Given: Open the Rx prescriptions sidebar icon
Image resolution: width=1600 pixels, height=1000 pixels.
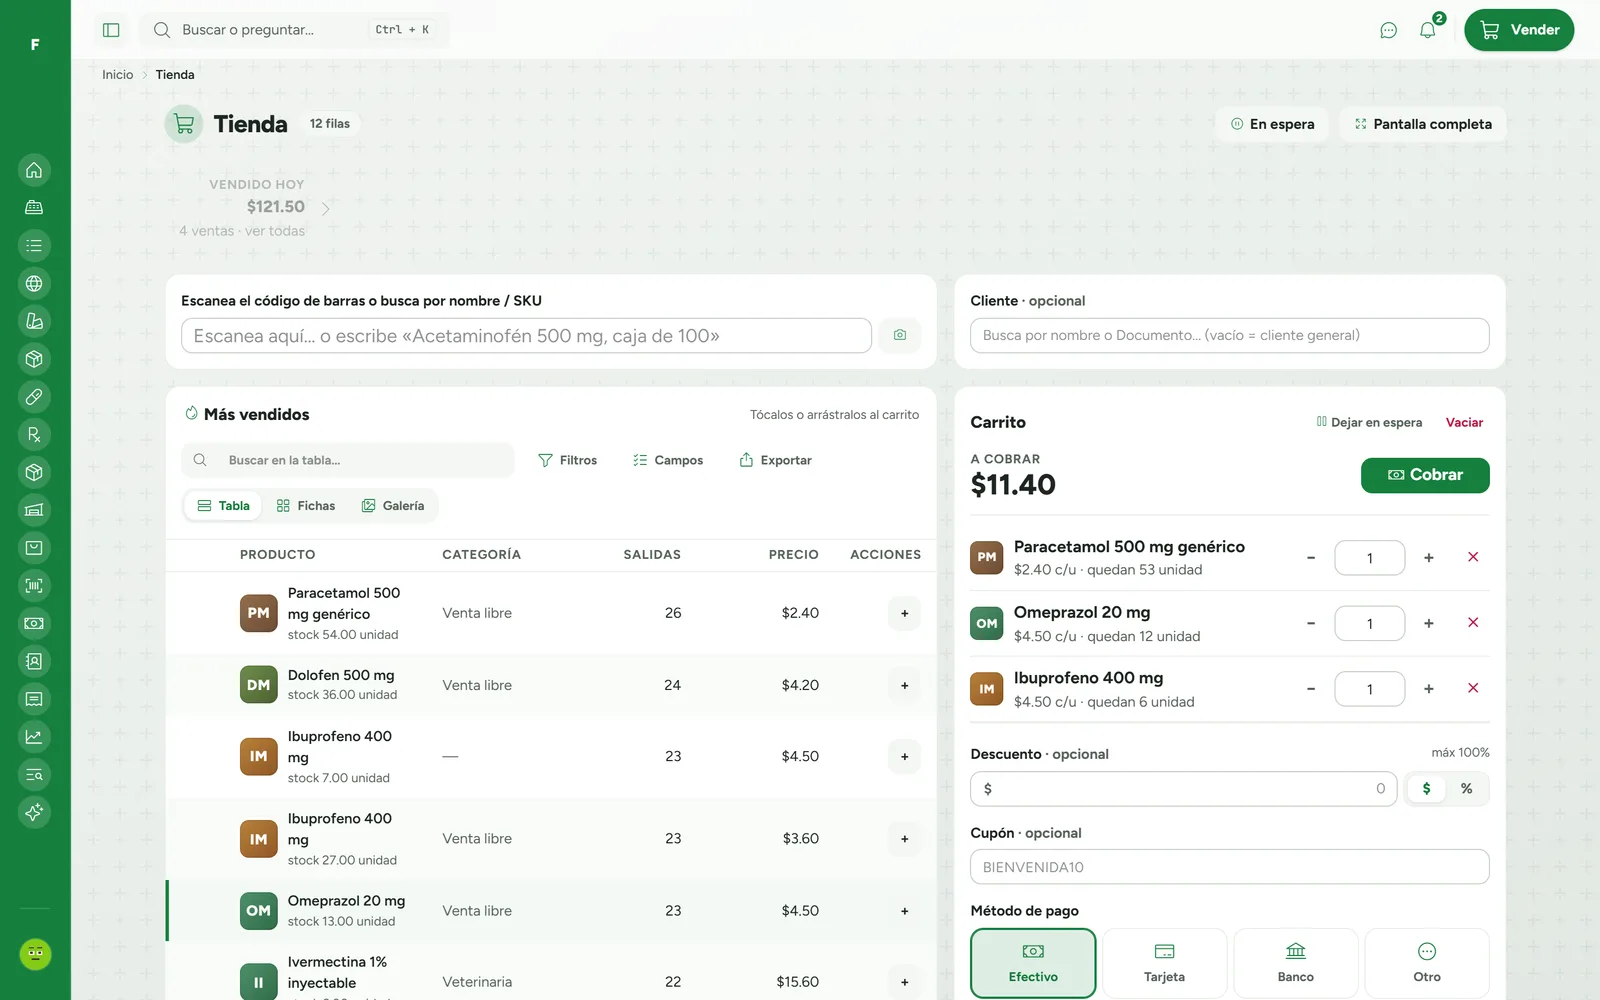Looking at the screenshot, I should tap(34, 435).
